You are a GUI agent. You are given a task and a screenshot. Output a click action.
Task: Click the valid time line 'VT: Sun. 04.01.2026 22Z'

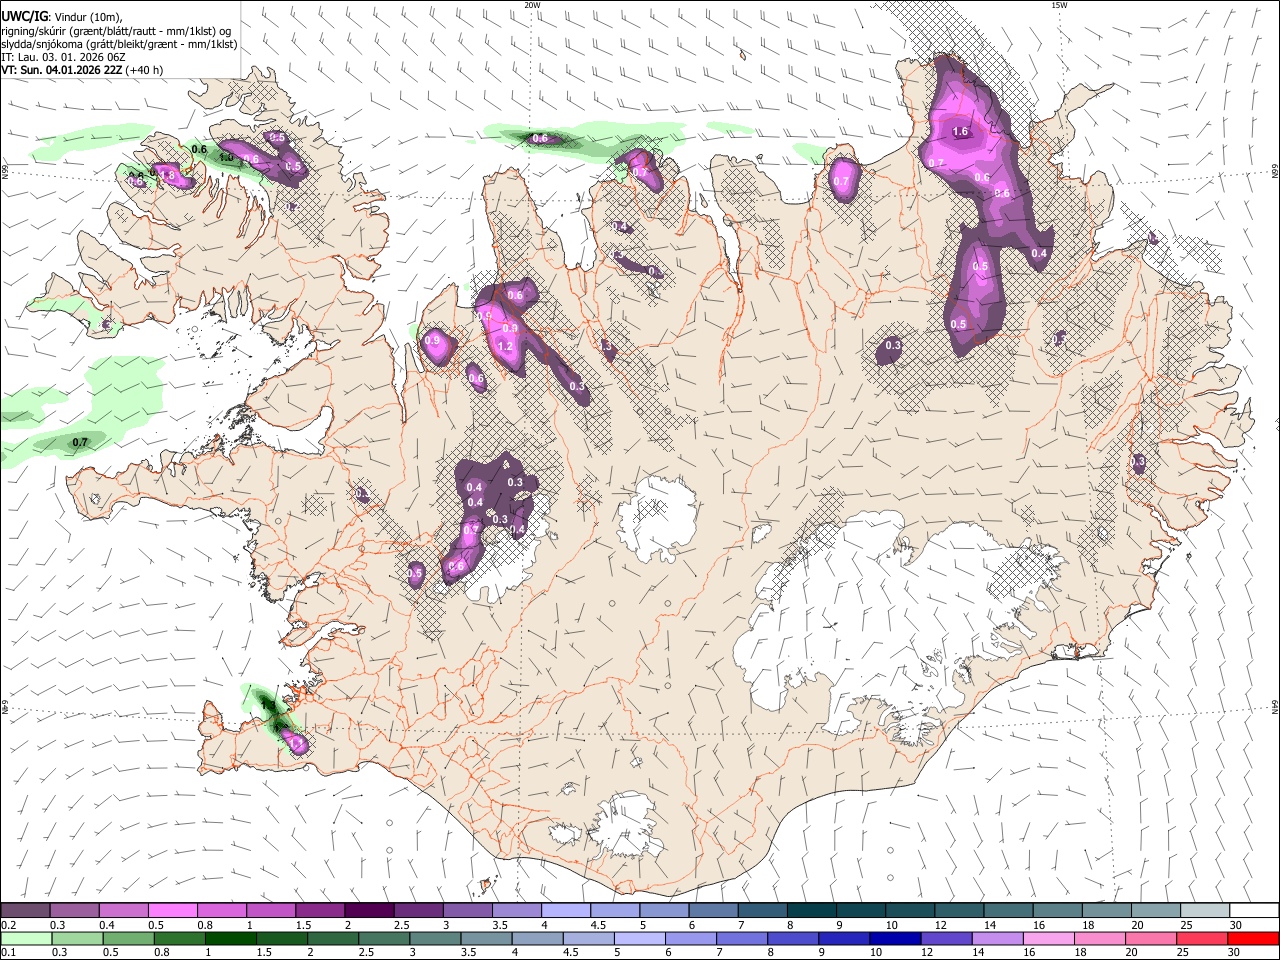click(61, 70)
